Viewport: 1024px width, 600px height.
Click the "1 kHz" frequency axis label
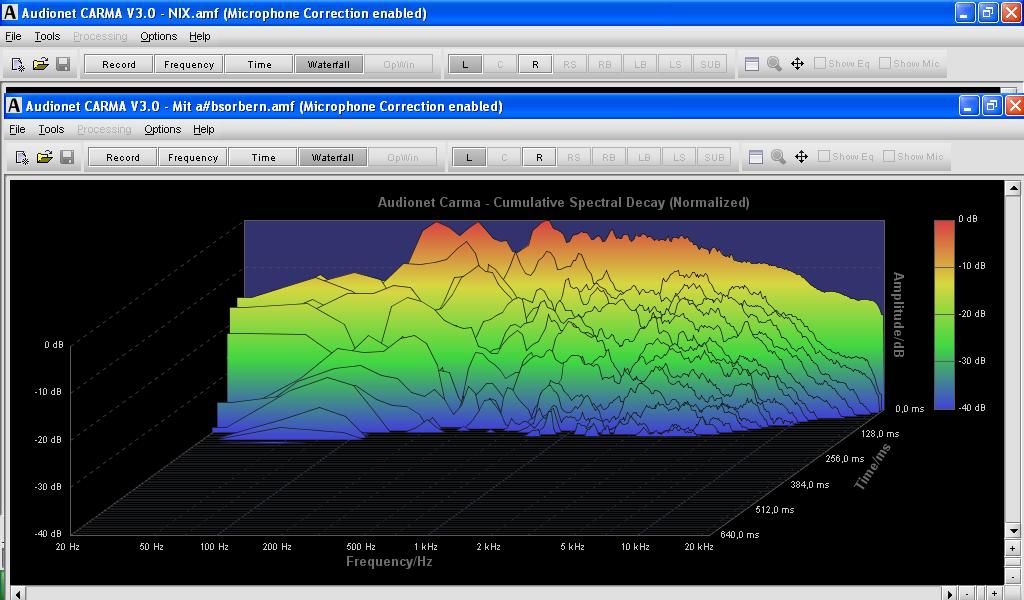(425, 546)
